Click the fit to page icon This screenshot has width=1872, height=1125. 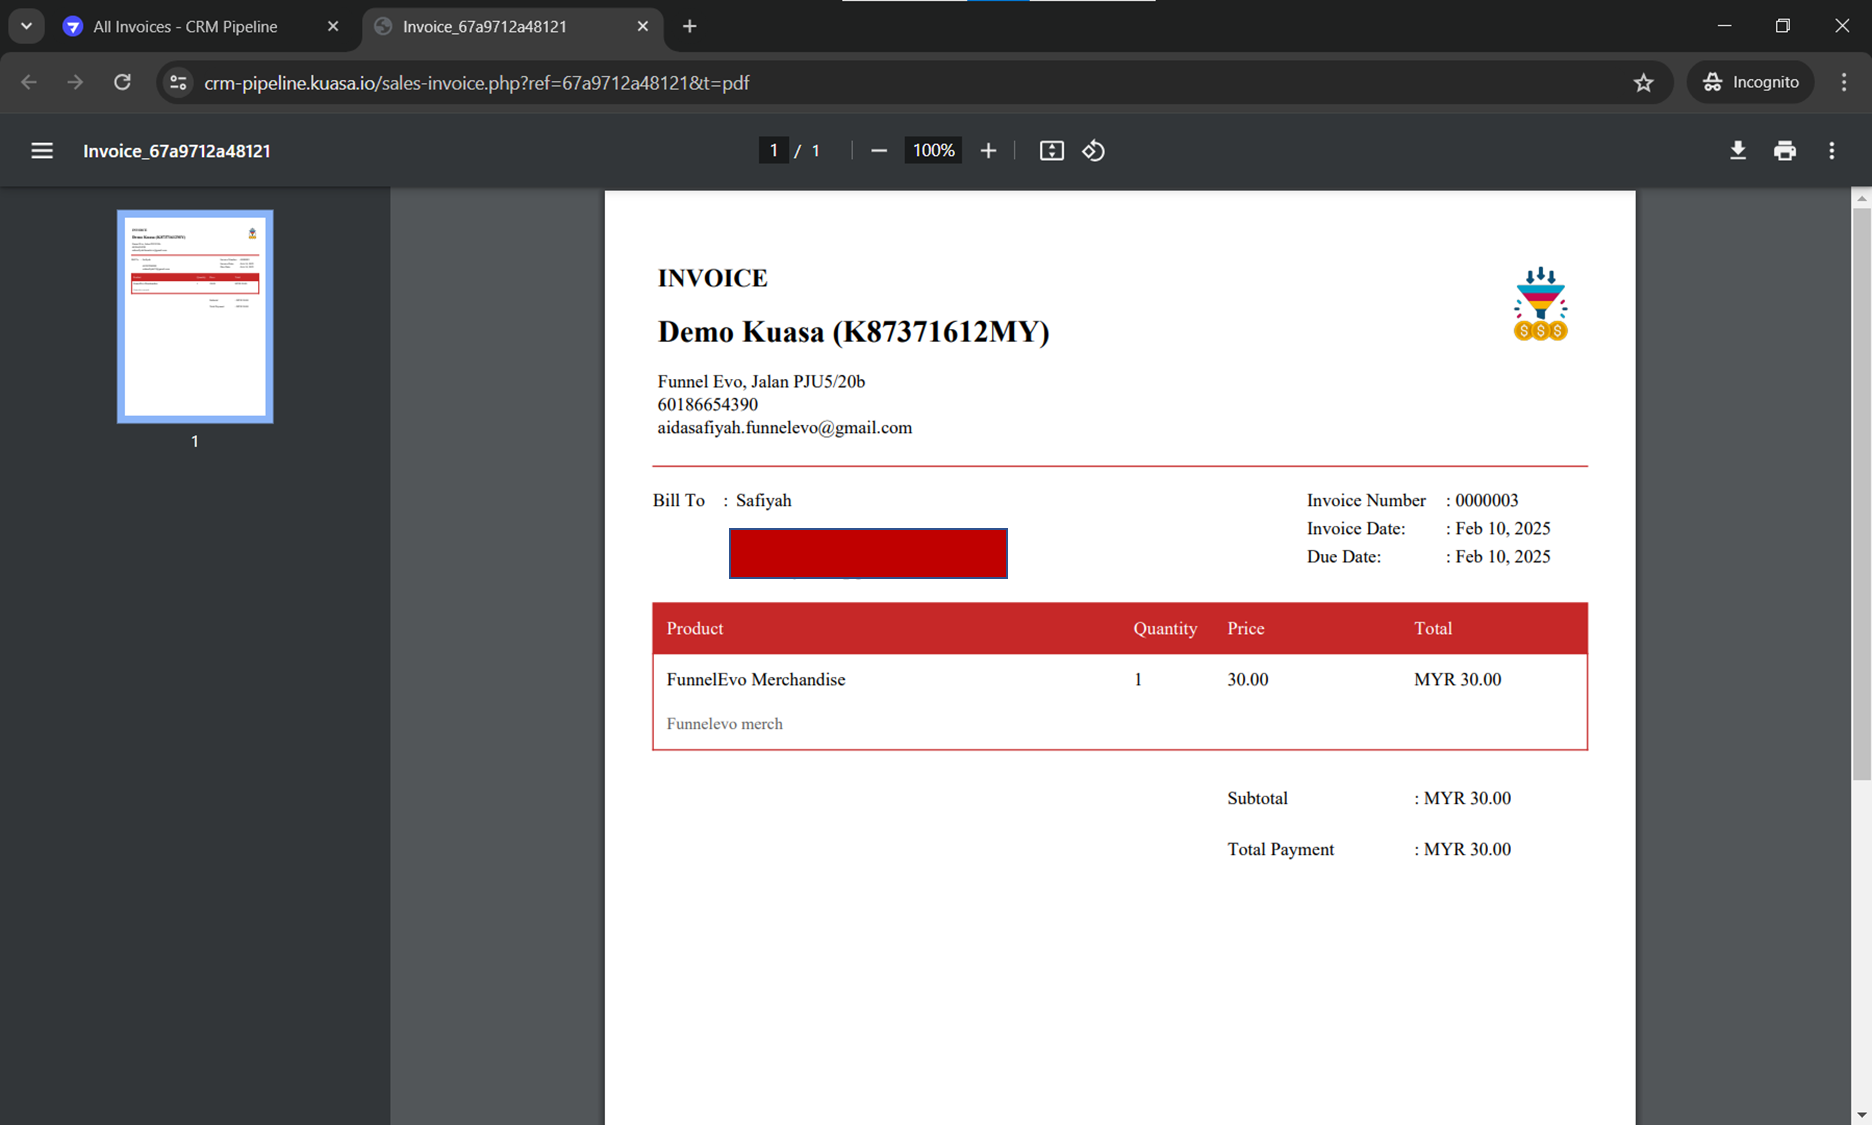(1051, 151)
